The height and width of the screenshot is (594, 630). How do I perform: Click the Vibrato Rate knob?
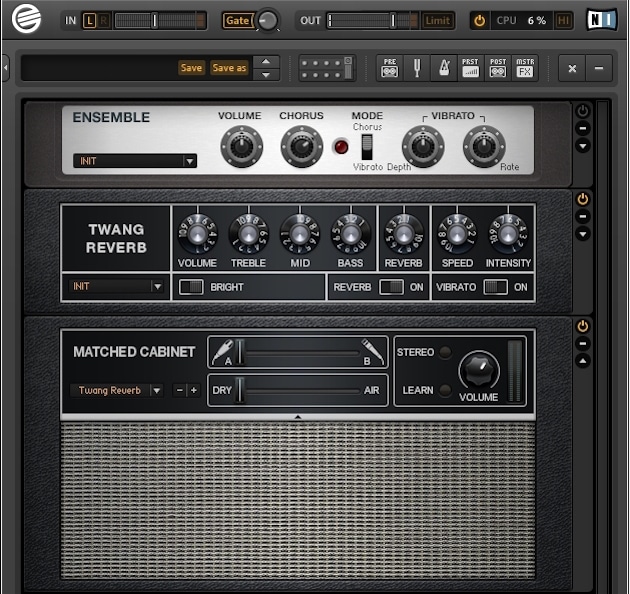pos(484,147)
